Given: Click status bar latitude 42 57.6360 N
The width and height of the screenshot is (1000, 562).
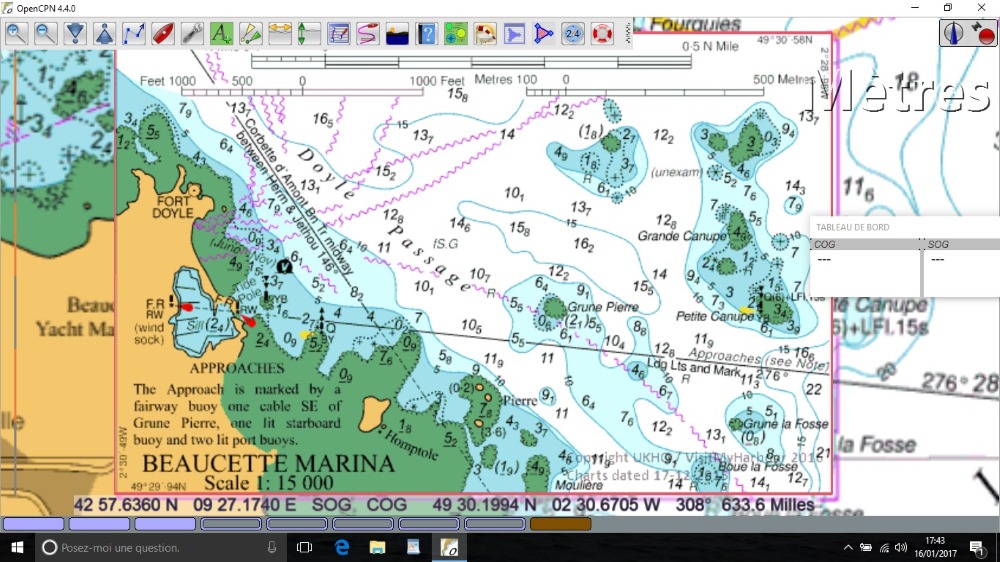Looking at the screenshot, I should pyautogui.click(x=126, y=505).
